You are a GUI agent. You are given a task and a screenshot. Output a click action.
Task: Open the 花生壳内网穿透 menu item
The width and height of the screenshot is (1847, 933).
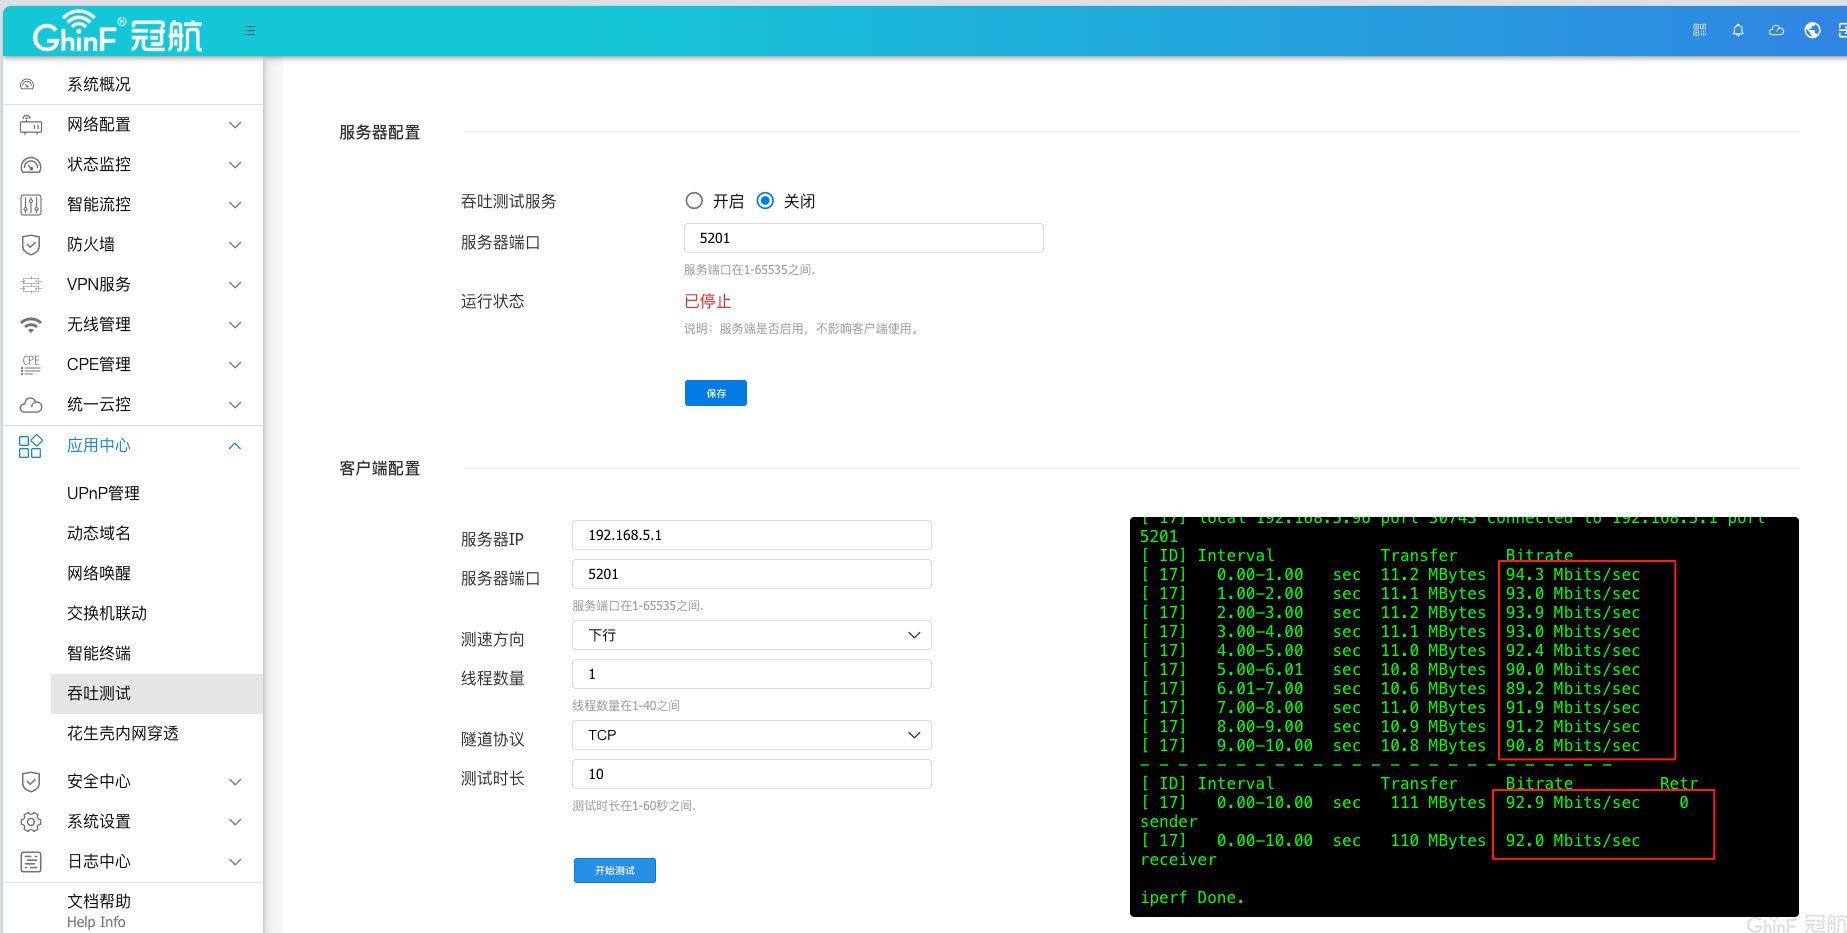click(122, 734)
